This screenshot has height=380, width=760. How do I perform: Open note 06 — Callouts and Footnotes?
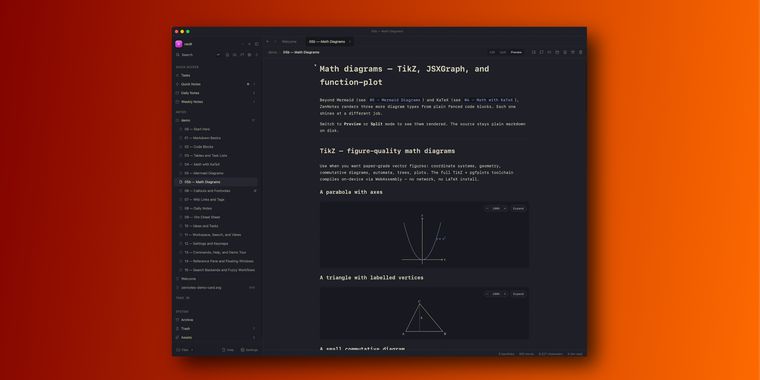tap(217, 190)
